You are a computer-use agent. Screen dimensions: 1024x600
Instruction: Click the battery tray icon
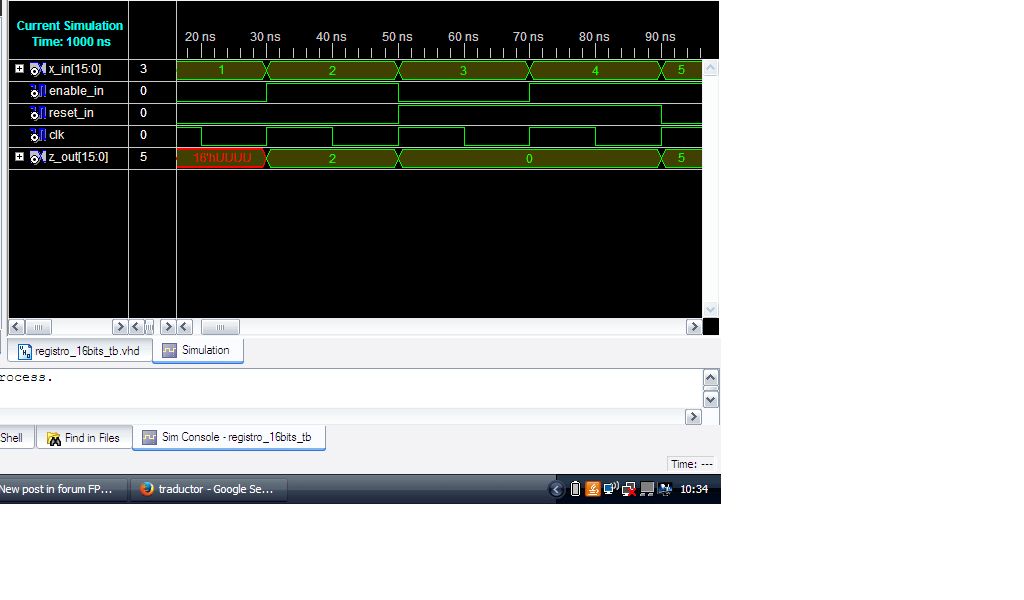click(x=575, y=489)
